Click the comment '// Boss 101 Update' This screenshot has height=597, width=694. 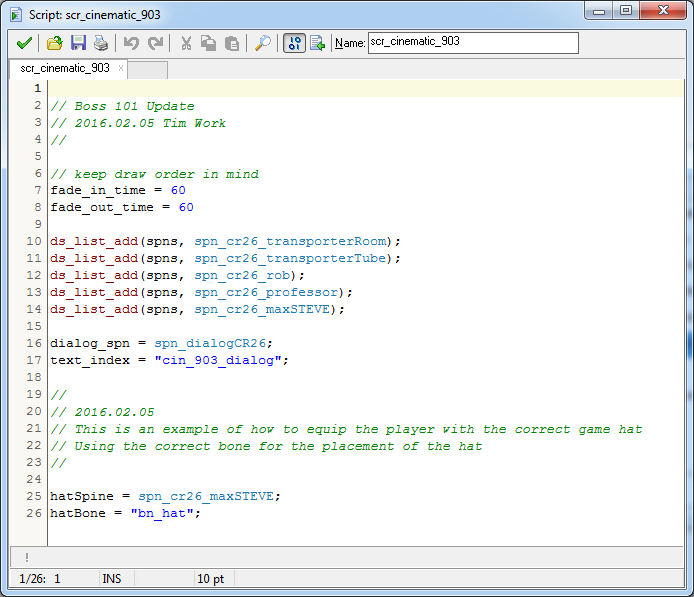[123, 106]
